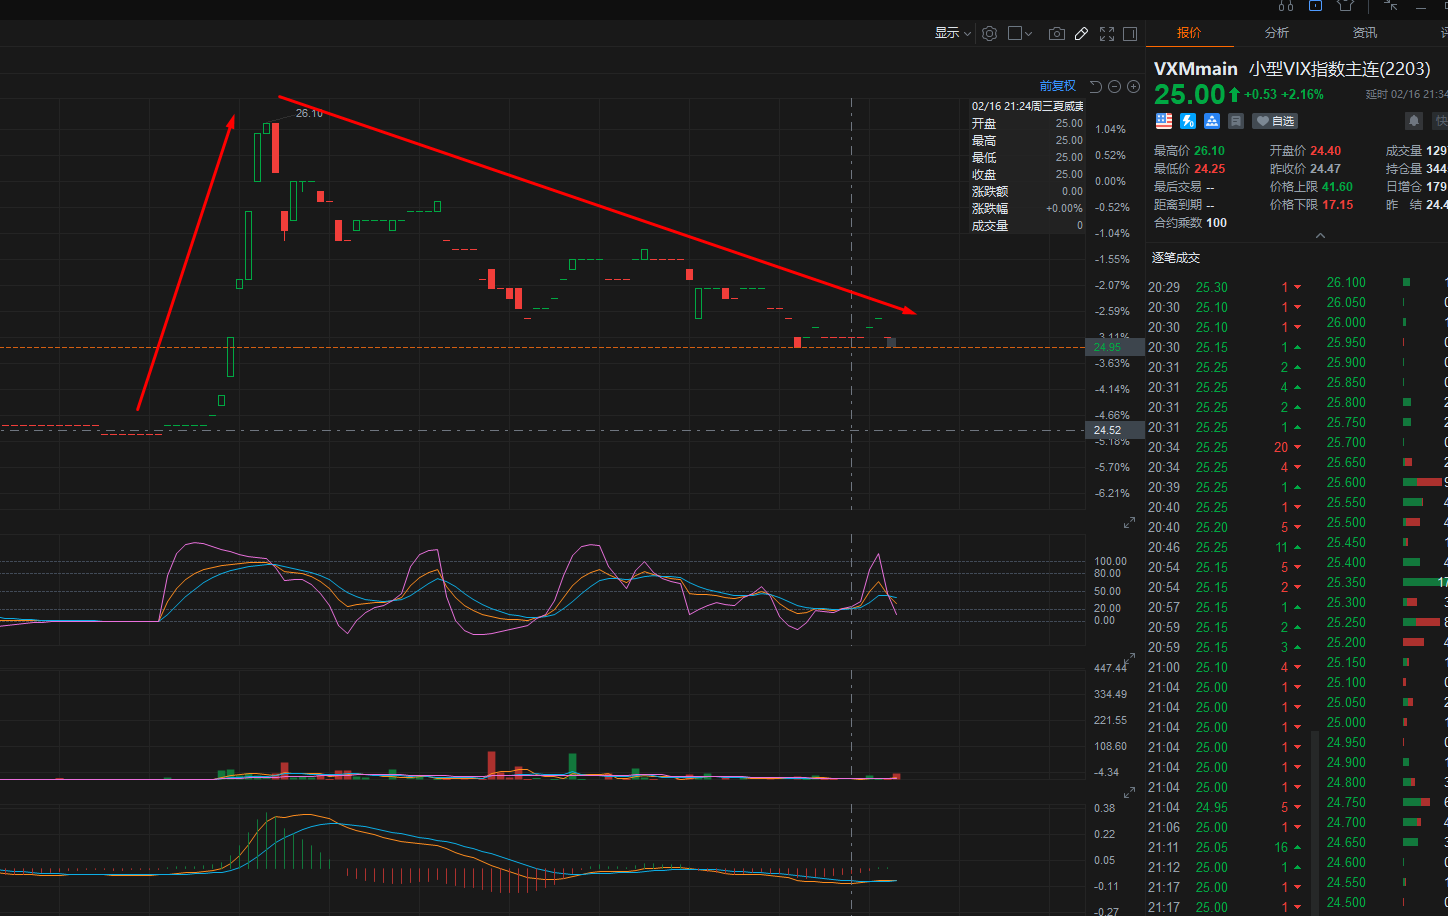
Task: Click the 最高价 26.10 value
Action: tap(1209, 151)
